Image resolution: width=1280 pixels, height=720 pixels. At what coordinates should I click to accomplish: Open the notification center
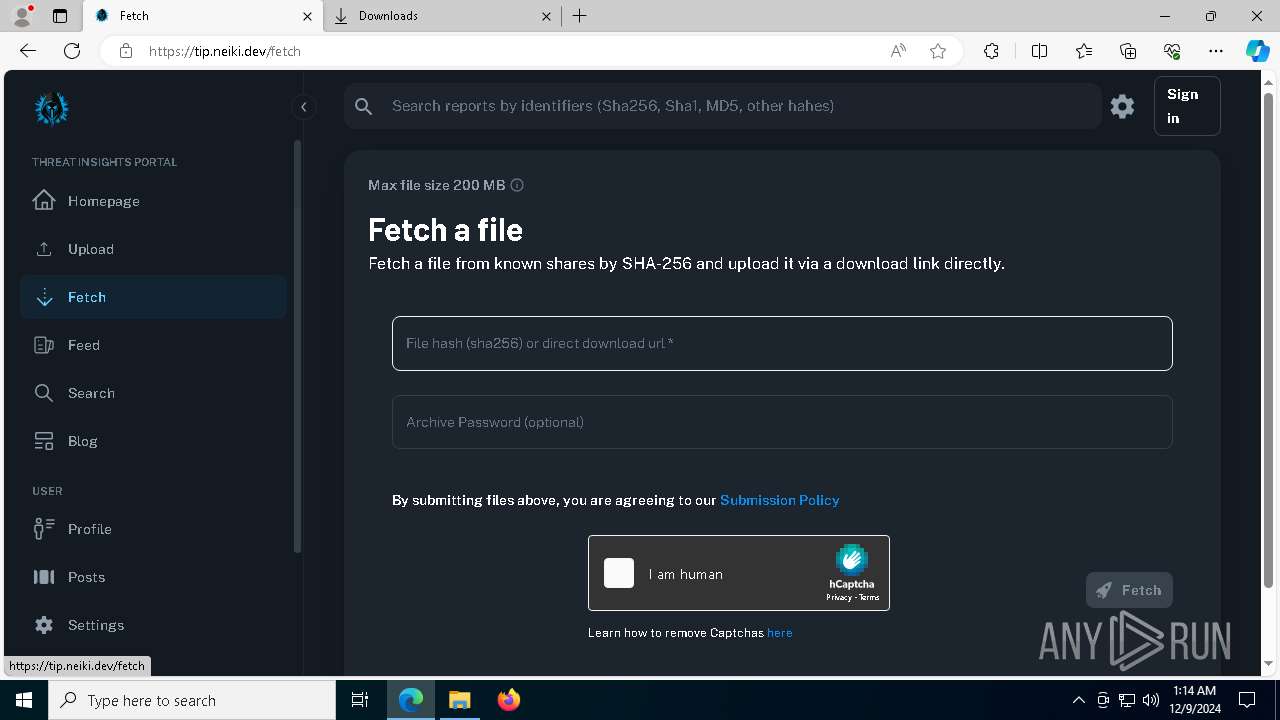(x=1247, y=700)
